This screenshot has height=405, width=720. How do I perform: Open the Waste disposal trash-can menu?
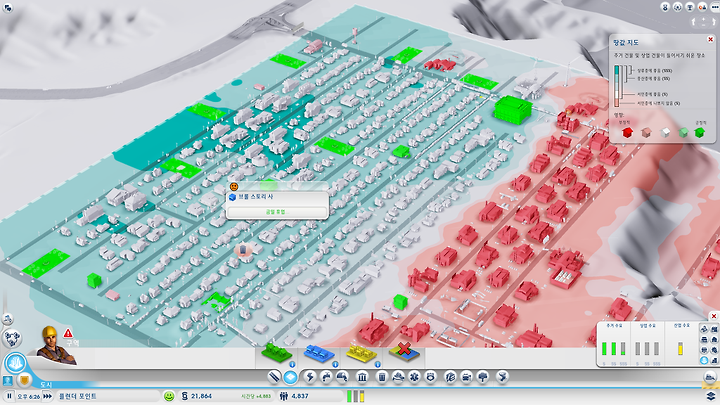click(x=382, y=377)
